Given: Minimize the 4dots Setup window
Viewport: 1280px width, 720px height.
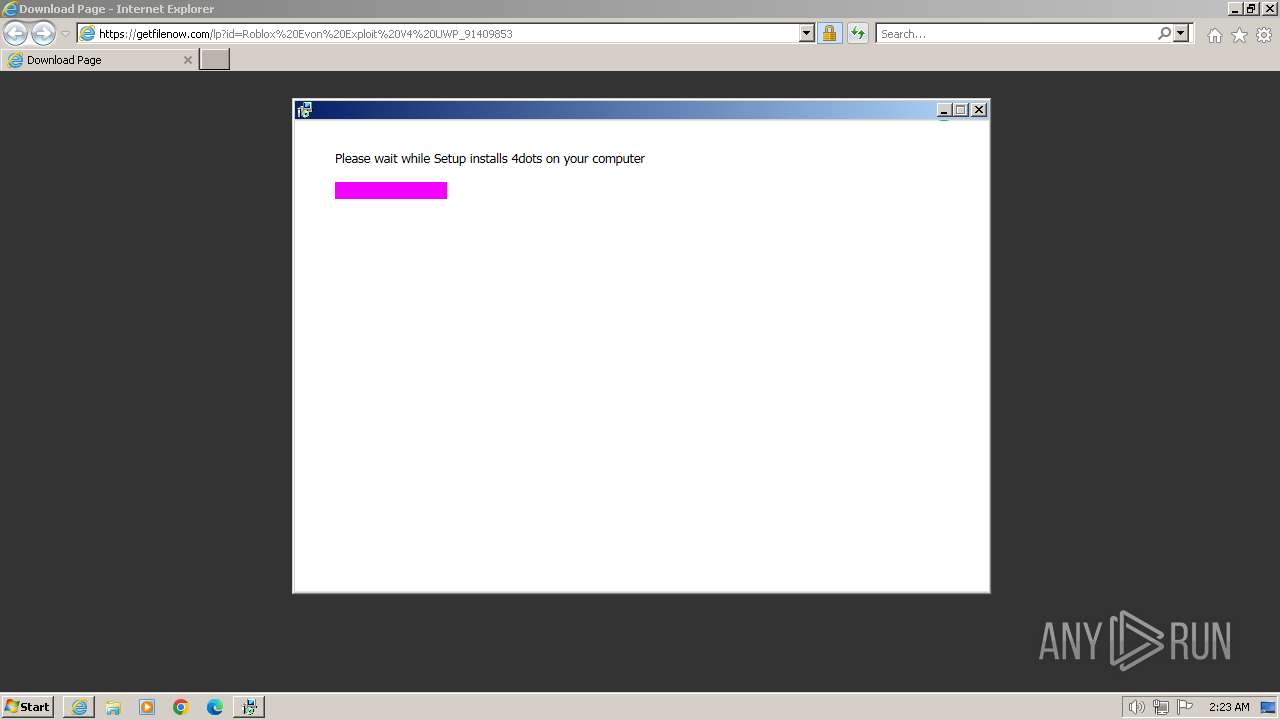Looking at the screenshot, I should 943,110.
